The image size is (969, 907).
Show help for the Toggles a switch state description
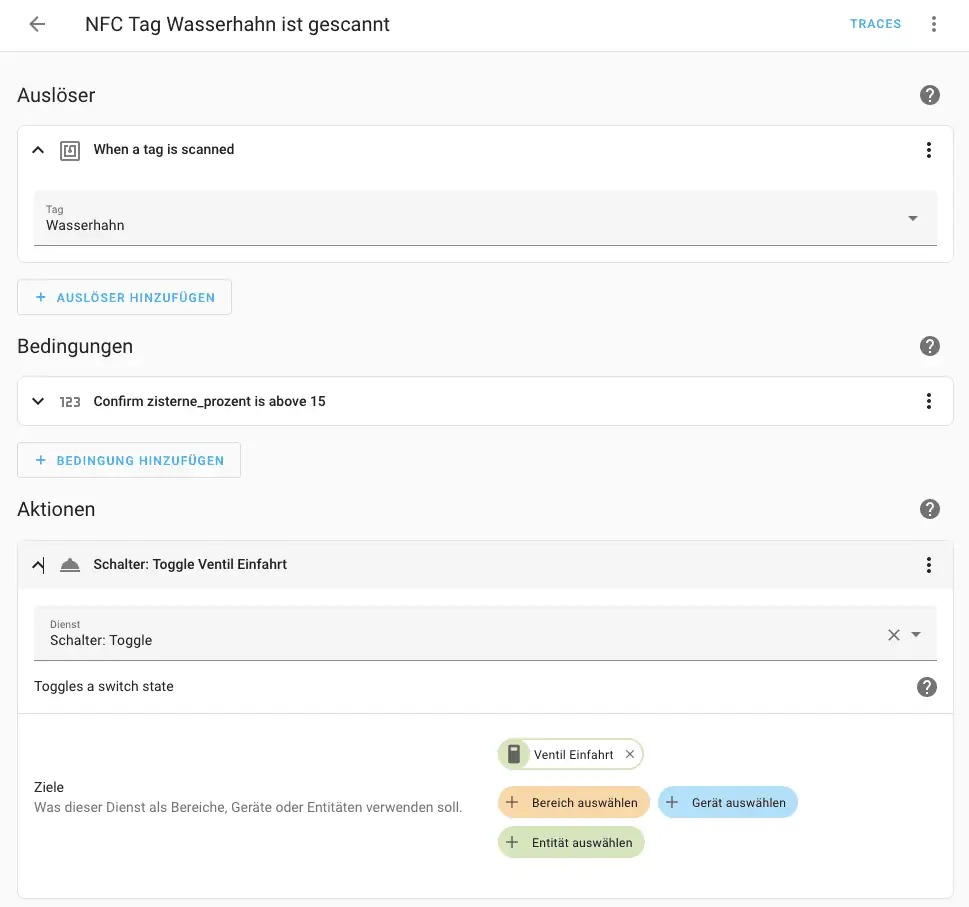point(927,687)
